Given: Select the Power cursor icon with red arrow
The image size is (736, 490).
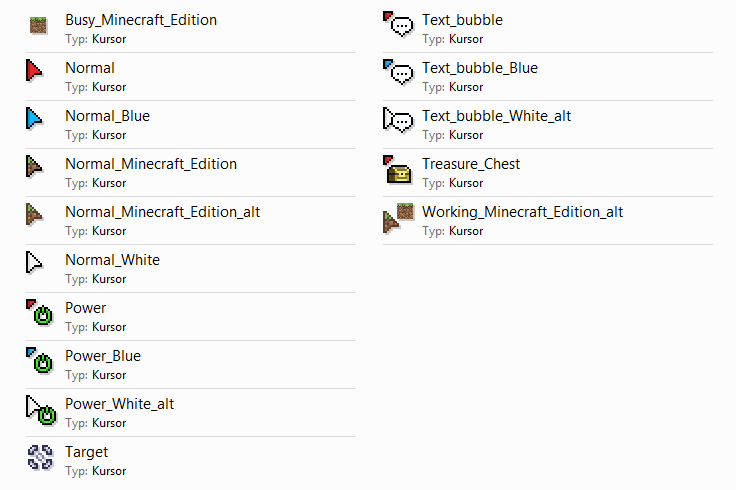Looking at the screenshot, I should click(x=40, y=312).
